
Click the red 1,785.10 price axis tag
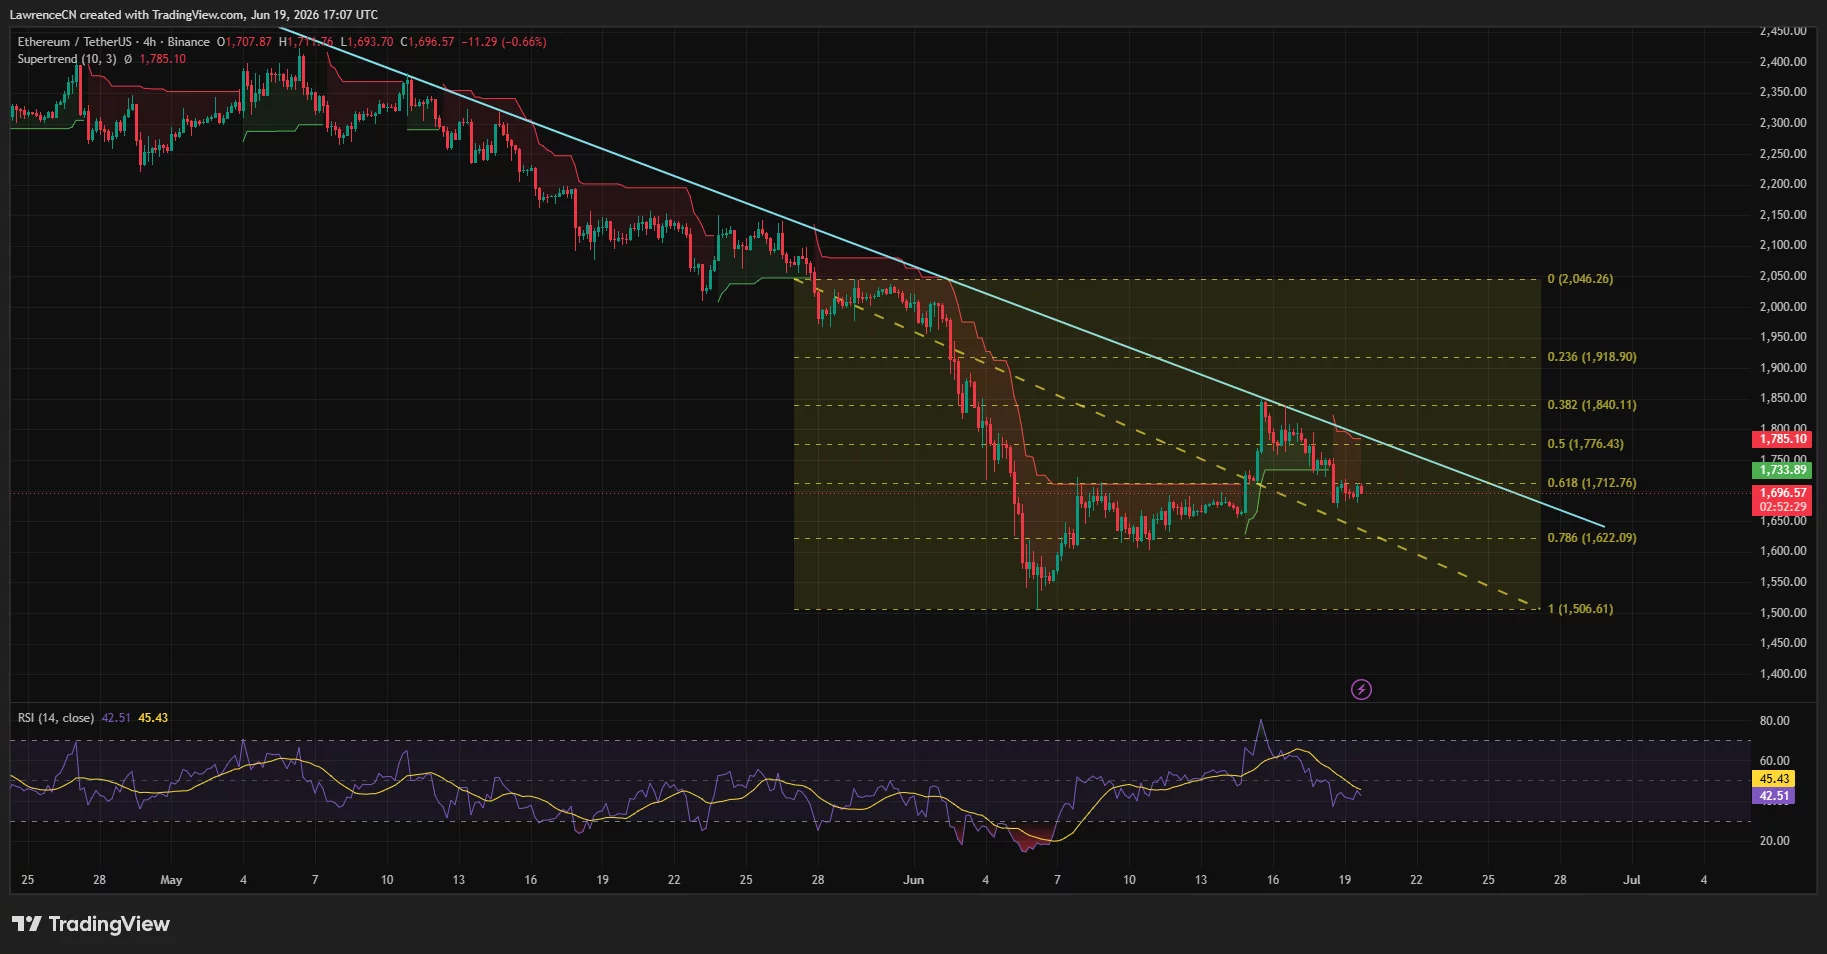pos(1784,439)
